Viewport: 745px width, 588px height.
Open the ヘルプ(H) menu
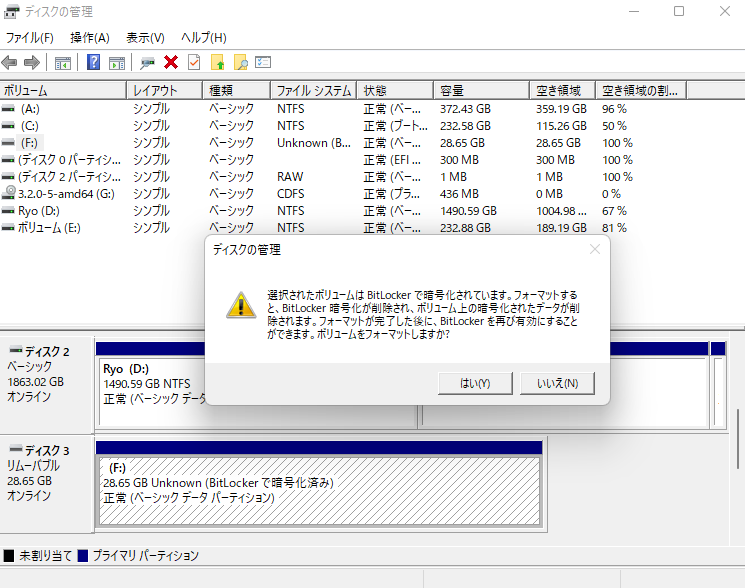pos(204,38)
